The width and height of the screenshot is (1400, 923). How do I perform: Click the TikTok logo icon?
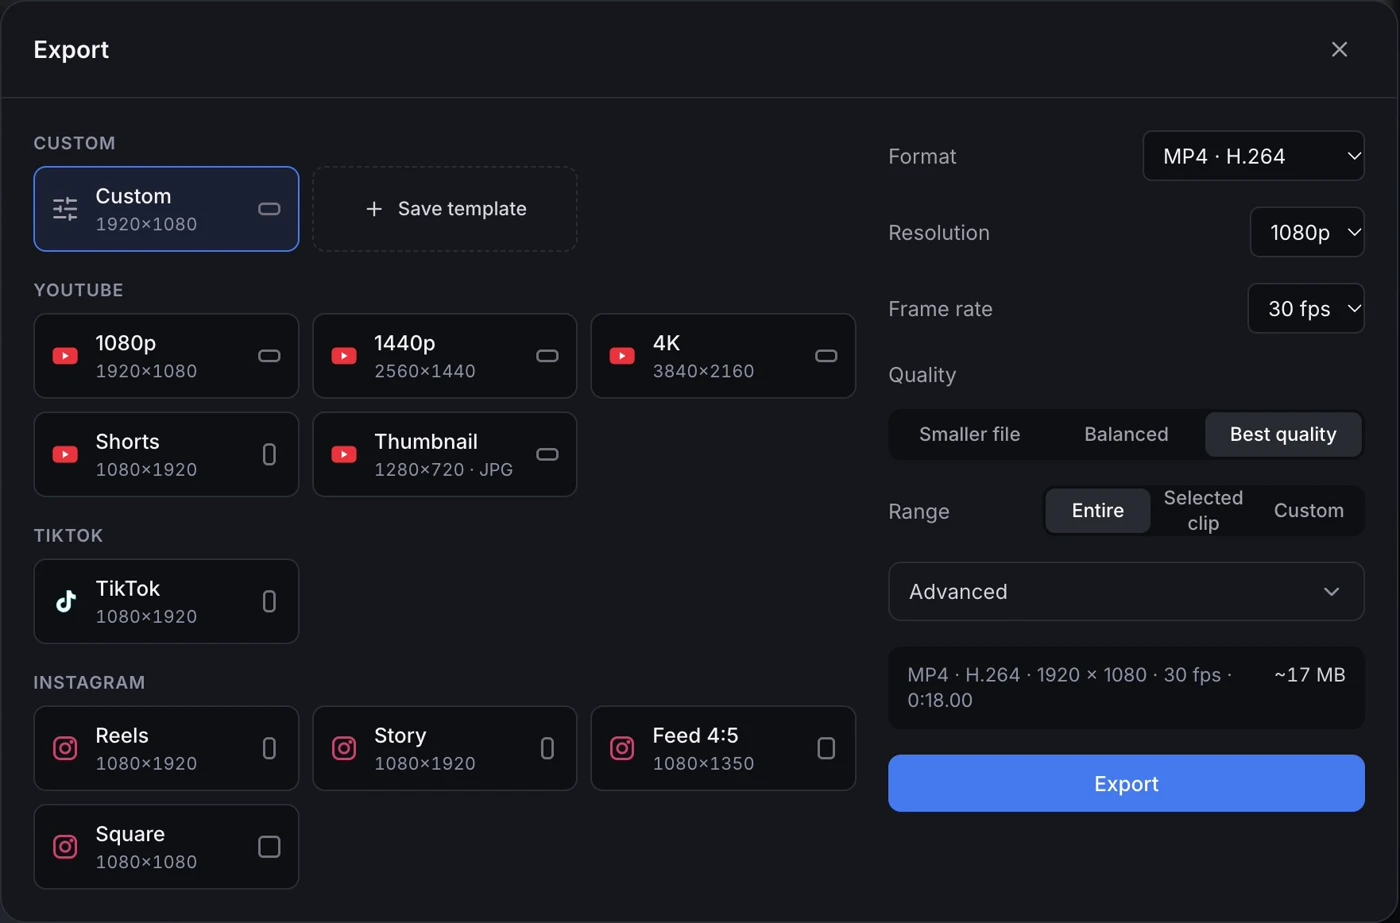click(65, 601)
